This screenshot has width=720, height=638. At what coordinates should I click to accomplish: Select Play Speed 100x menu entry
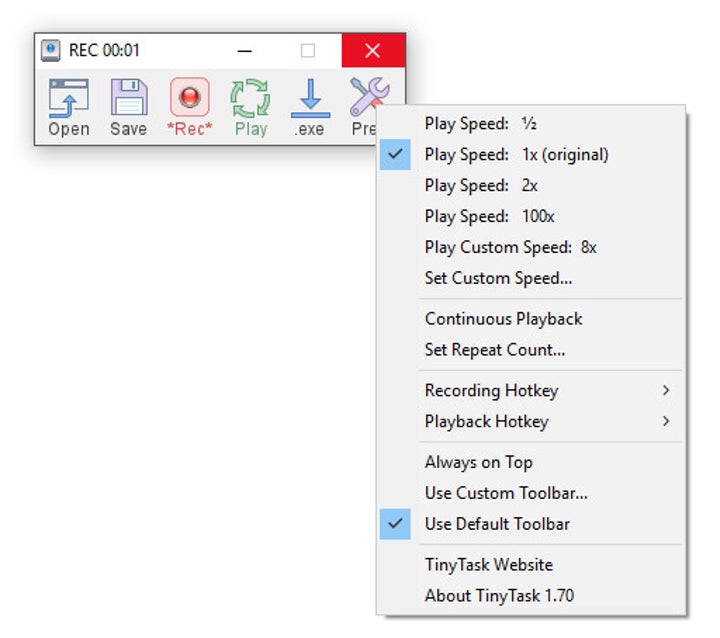[x=489, y=216]
